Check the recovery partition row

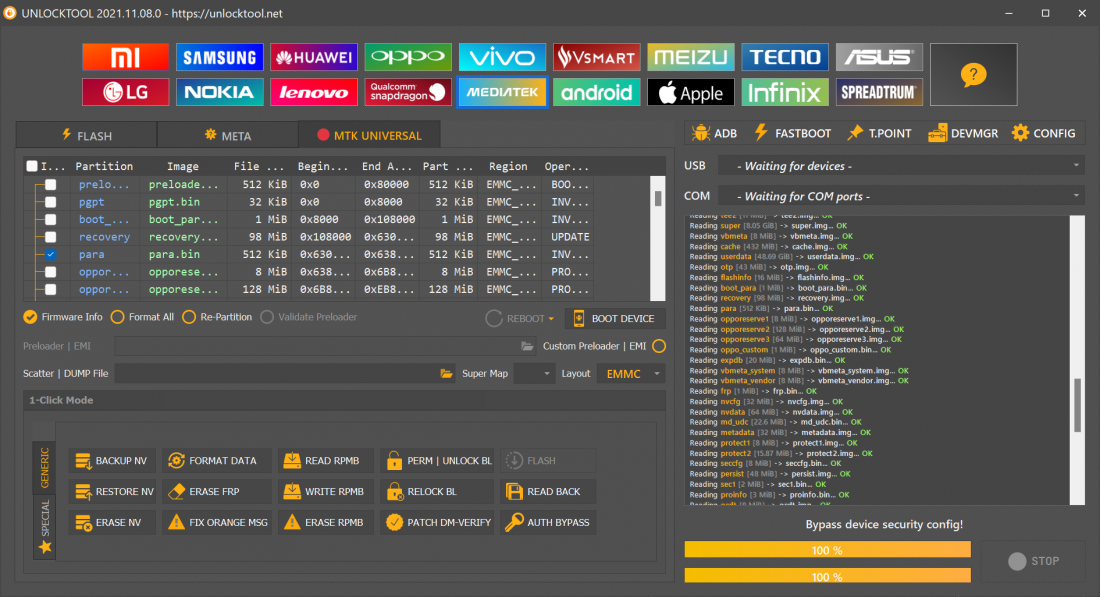coord(51,237)
